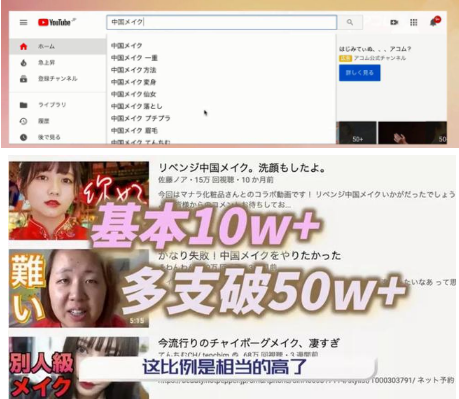The width and height of the screenshot is (459, 399).
Task: Open the 難しい thumbnail with 5:15 duration
Action: click(79, 288)
